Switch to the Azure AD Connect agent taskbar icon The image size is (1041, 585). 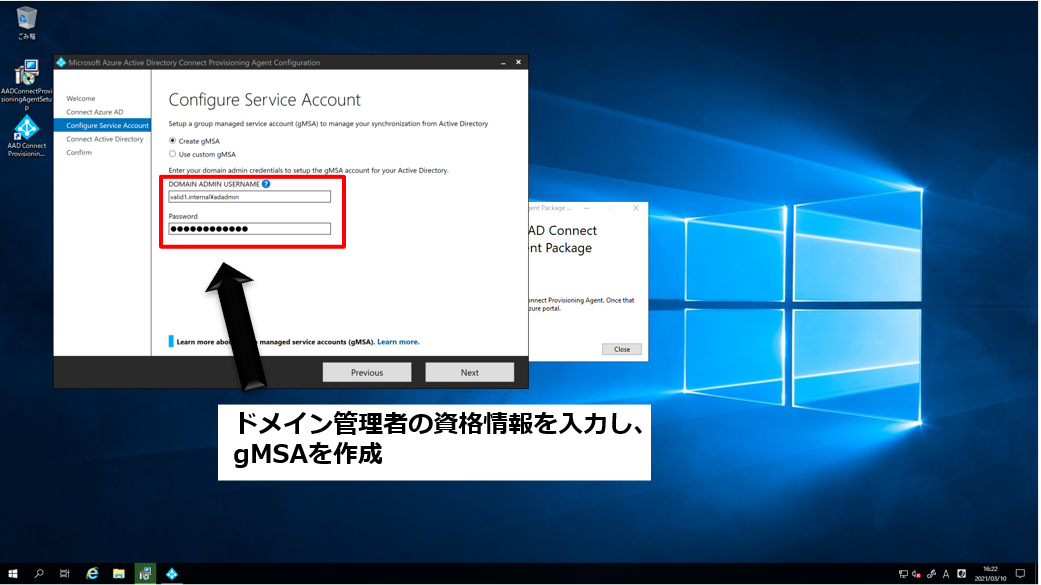pyautogui.click(x=172, y=574)
